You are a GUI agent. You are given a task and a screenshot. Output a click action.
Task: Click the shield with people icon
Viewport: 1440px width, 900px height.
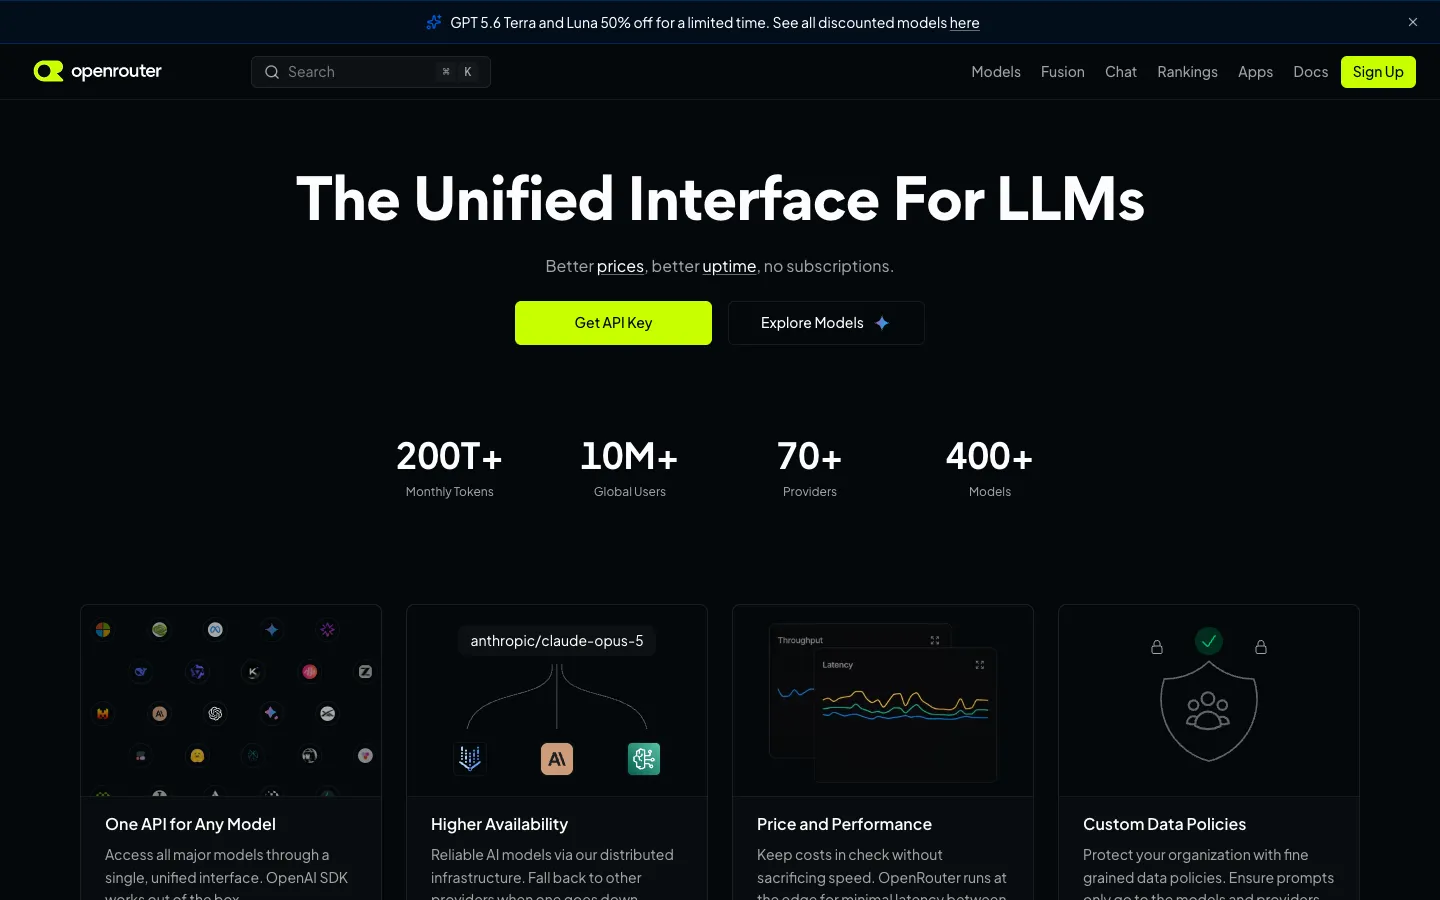[x=1209, y=711]
